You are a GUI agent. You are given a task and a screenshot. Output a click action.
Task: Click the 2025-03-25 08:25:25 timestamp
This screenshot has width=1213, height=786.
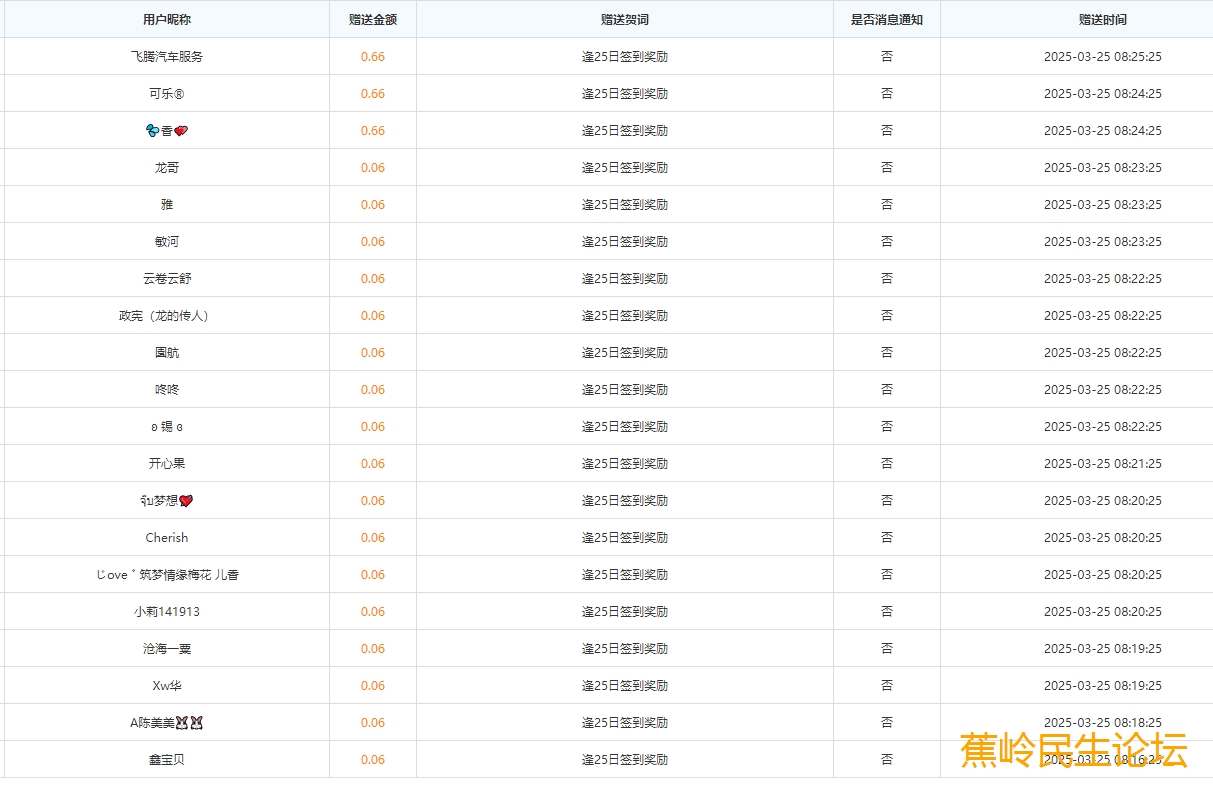tap(1102, 57)
